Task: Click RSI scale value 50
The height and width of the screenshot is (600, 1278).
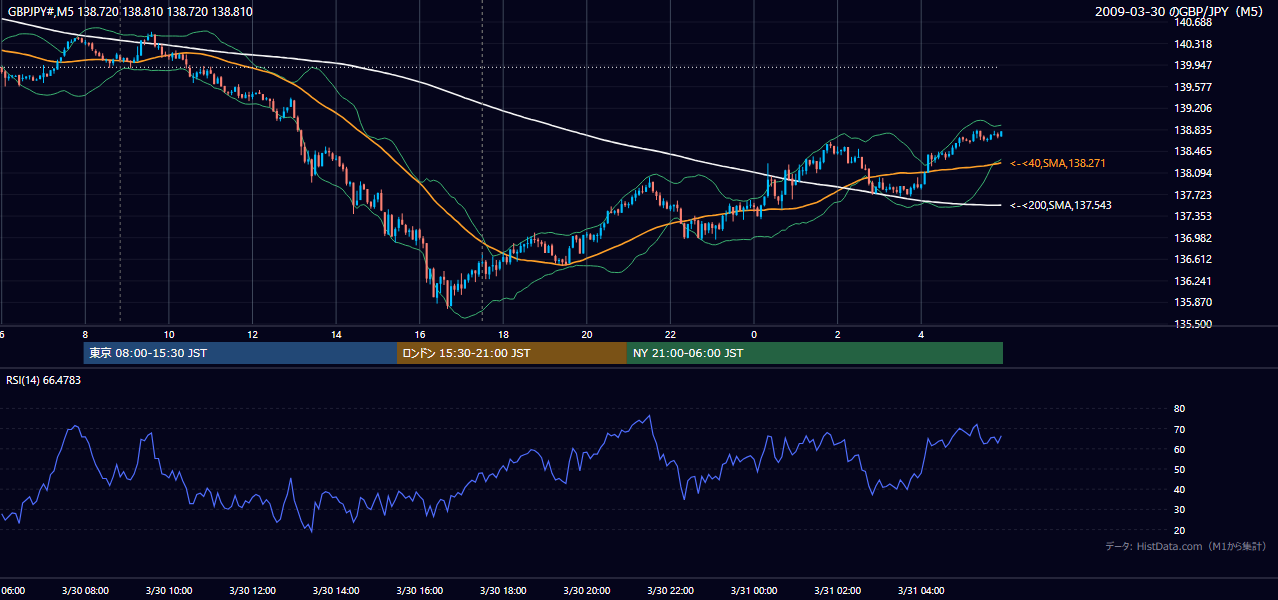Action: tap(1179, 469)
